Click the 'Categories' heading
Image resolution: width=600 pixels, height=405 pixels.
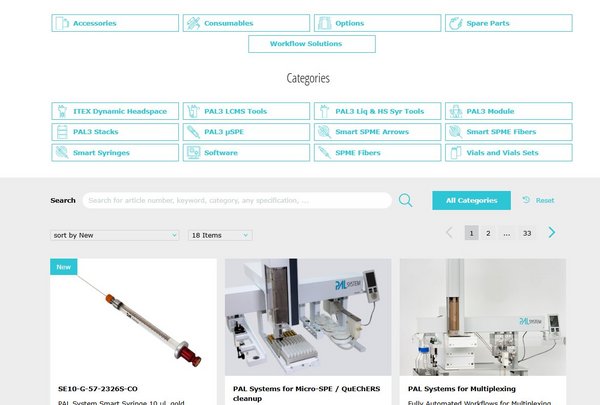tap(308, 78)
